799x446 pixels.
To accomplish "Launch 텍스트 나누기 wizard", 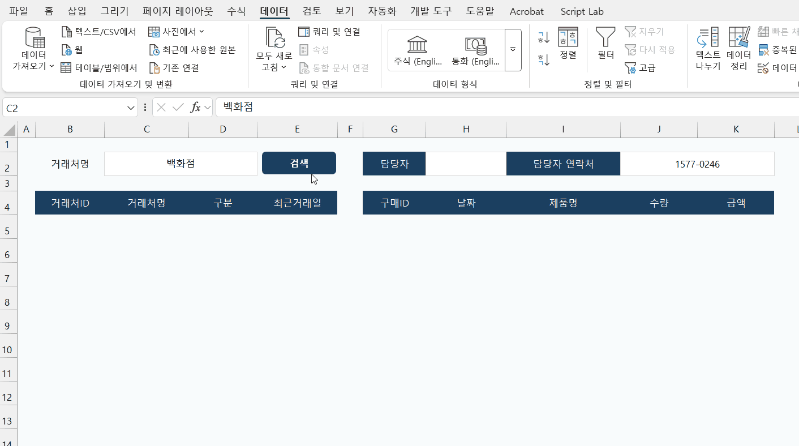I will 708,49.
